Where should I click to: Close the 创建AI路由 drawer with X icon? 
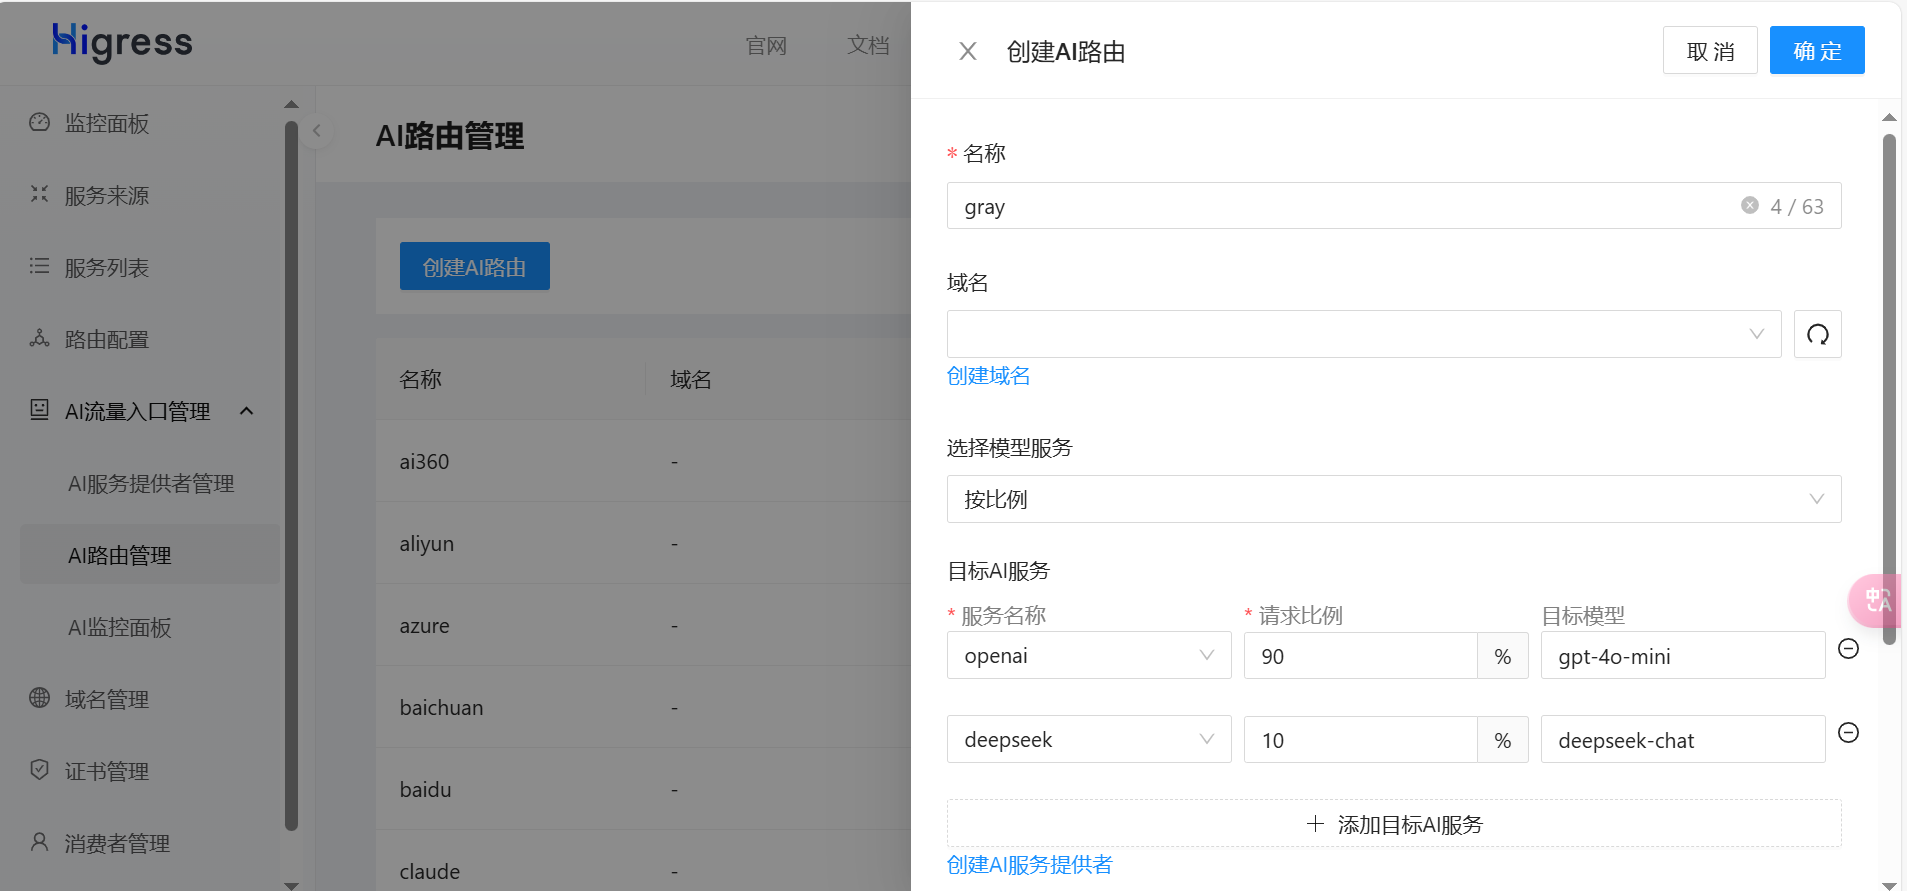967,51
